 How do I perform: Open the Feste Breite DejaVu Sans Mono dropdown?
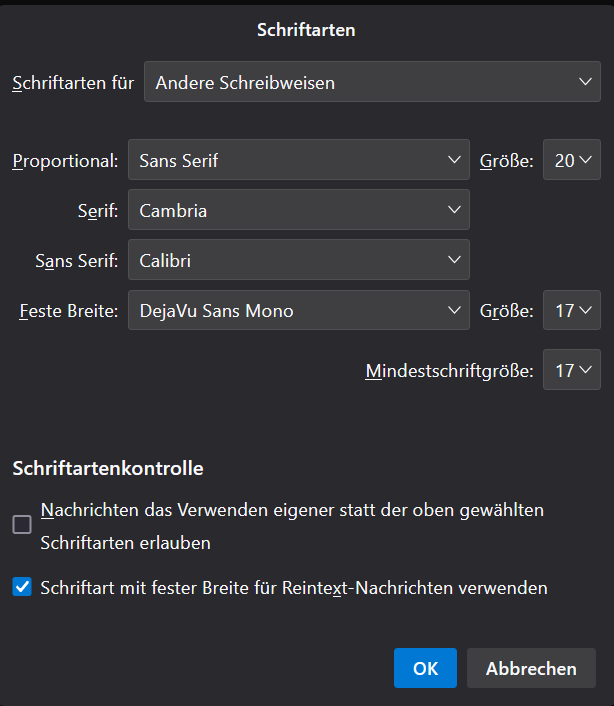click(x=298, y=310)
